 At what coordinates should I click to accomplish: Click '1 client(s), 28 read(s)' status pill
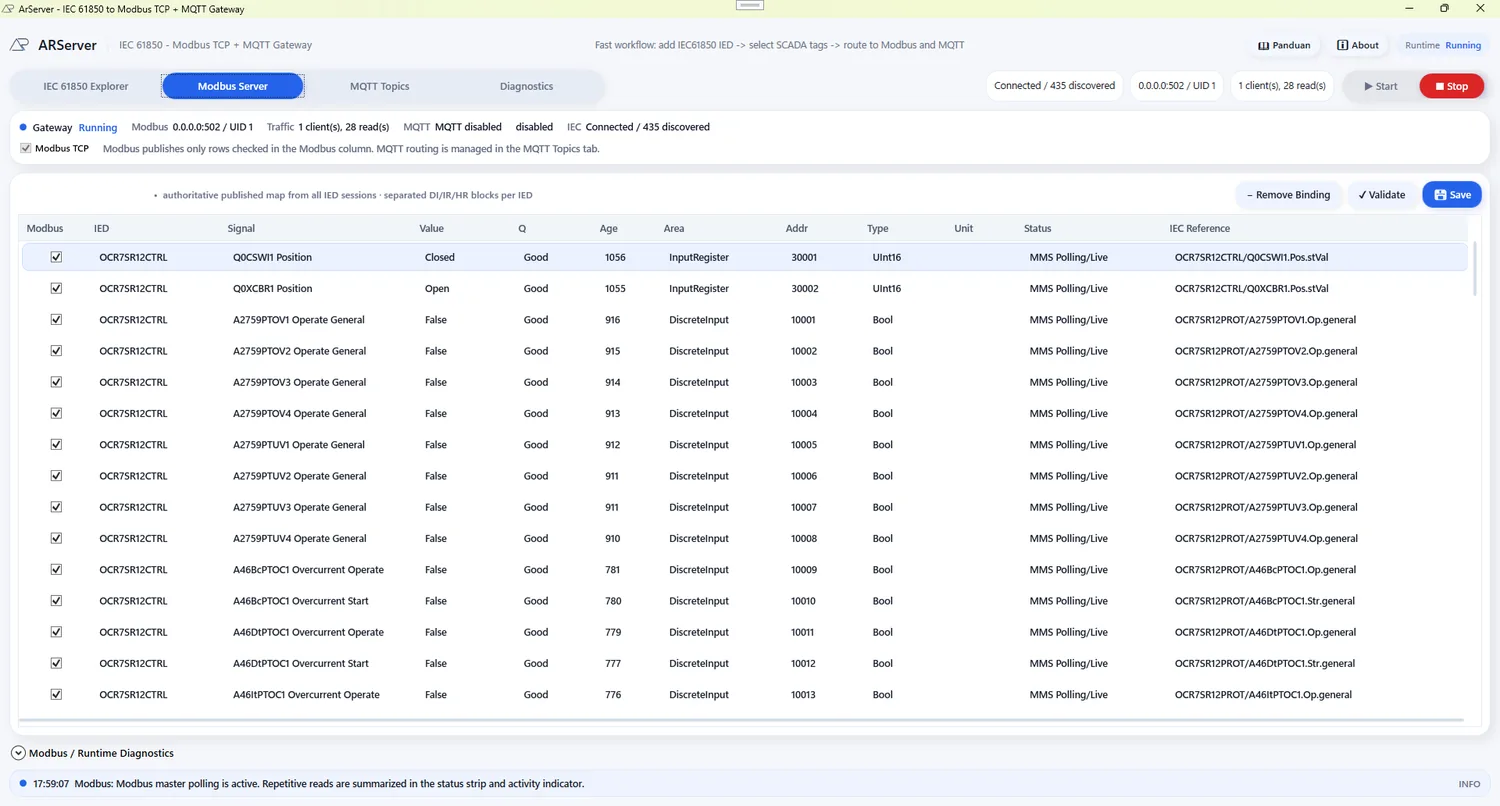point(1282,86)
